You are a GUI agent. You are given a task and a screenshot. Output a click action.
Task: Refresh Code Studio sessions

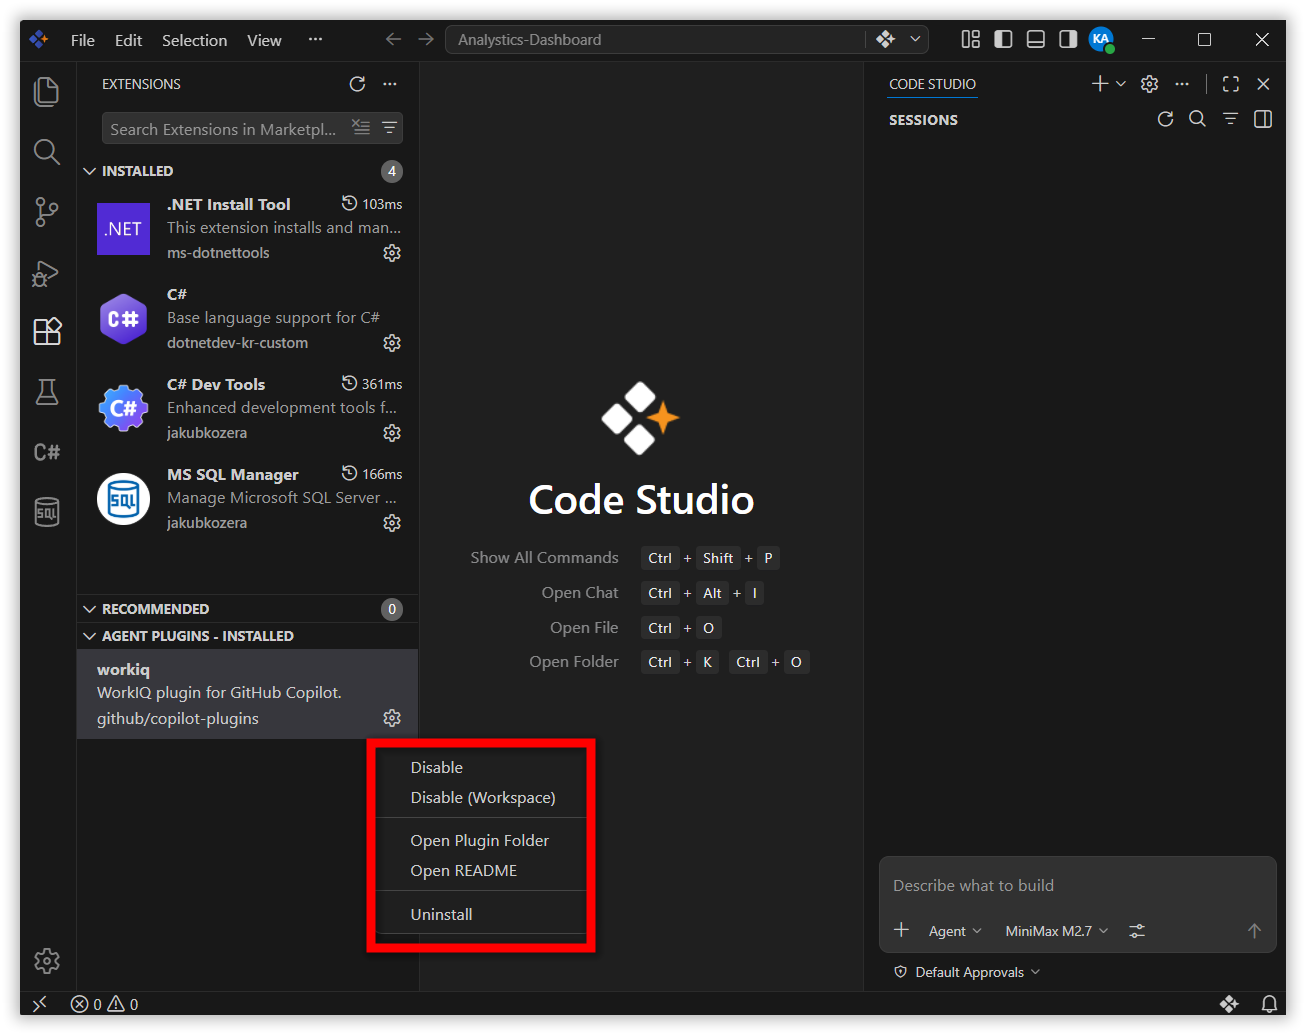tap(1165, 119)
